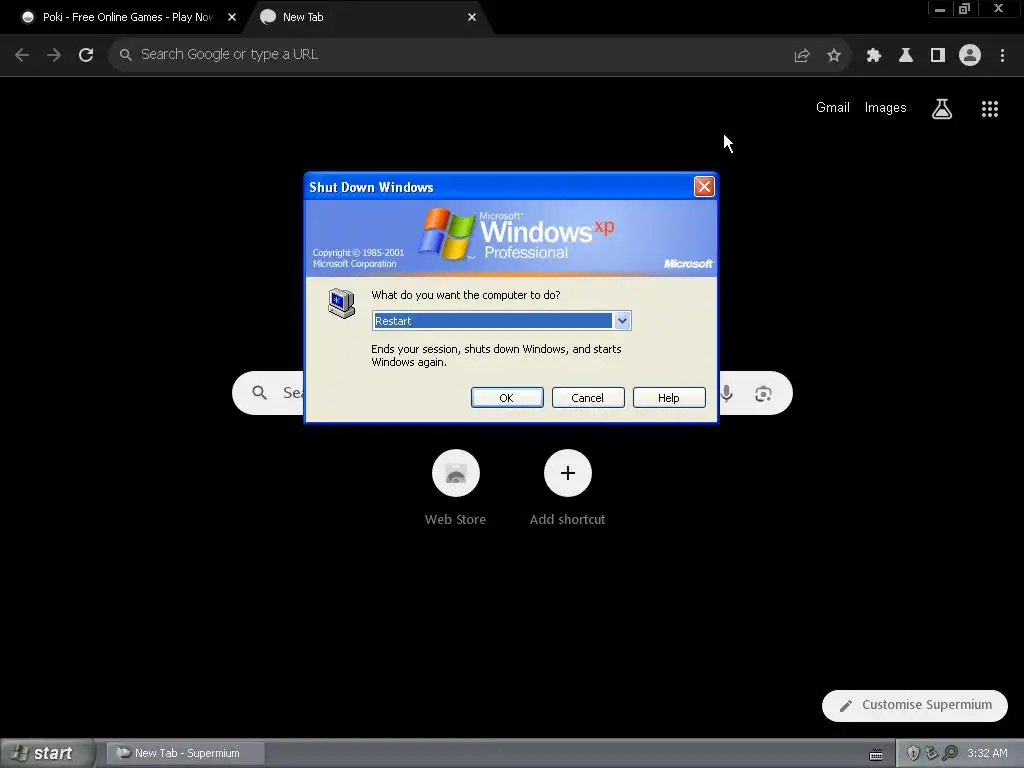Reload the current page
Image resolution: width=1024 pixels, height=768 pixels.
pyautogui.click(x=86, y=55)
